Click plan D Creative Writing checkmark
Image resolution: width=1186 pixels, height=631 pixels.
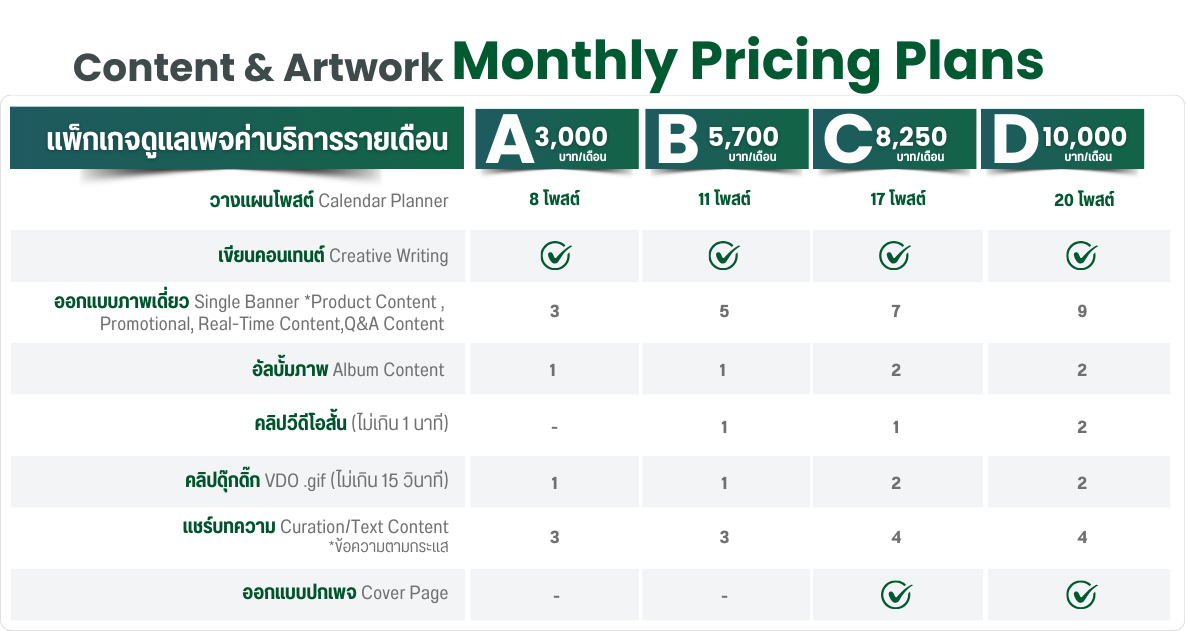click(1082, 256)
